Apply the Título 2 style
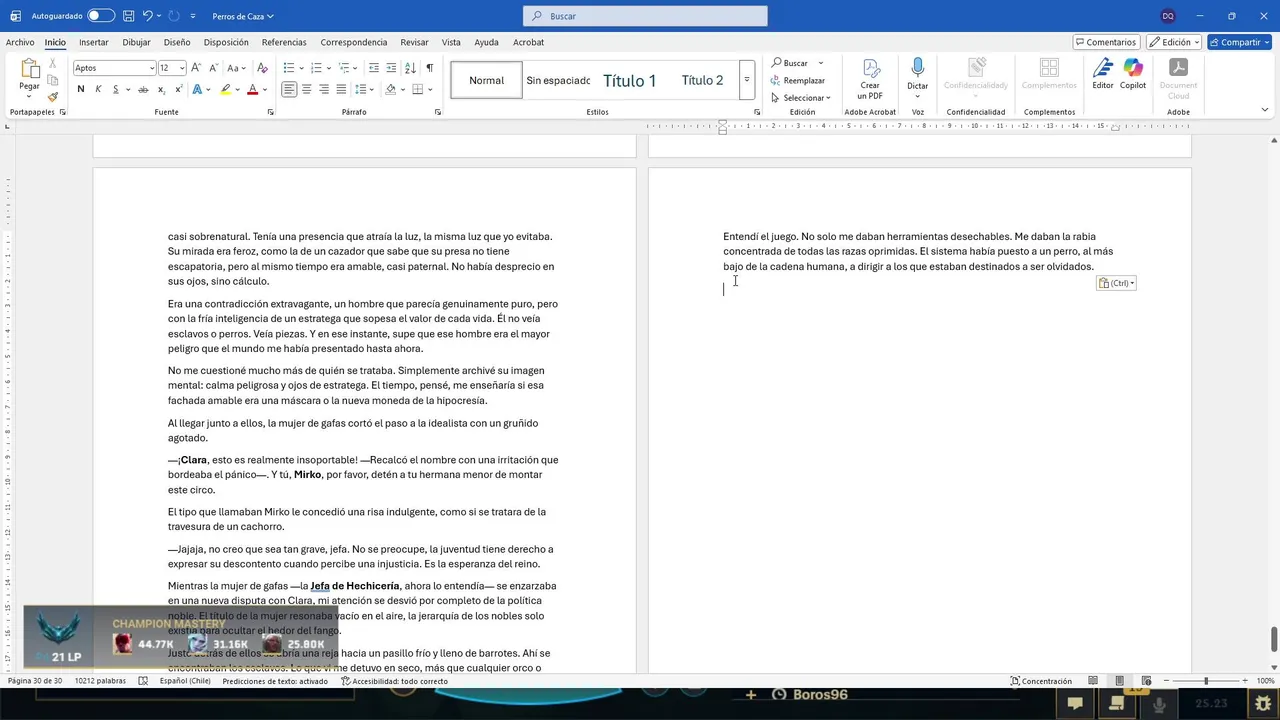The image size is (1280, 720). (x=702, y=80)
